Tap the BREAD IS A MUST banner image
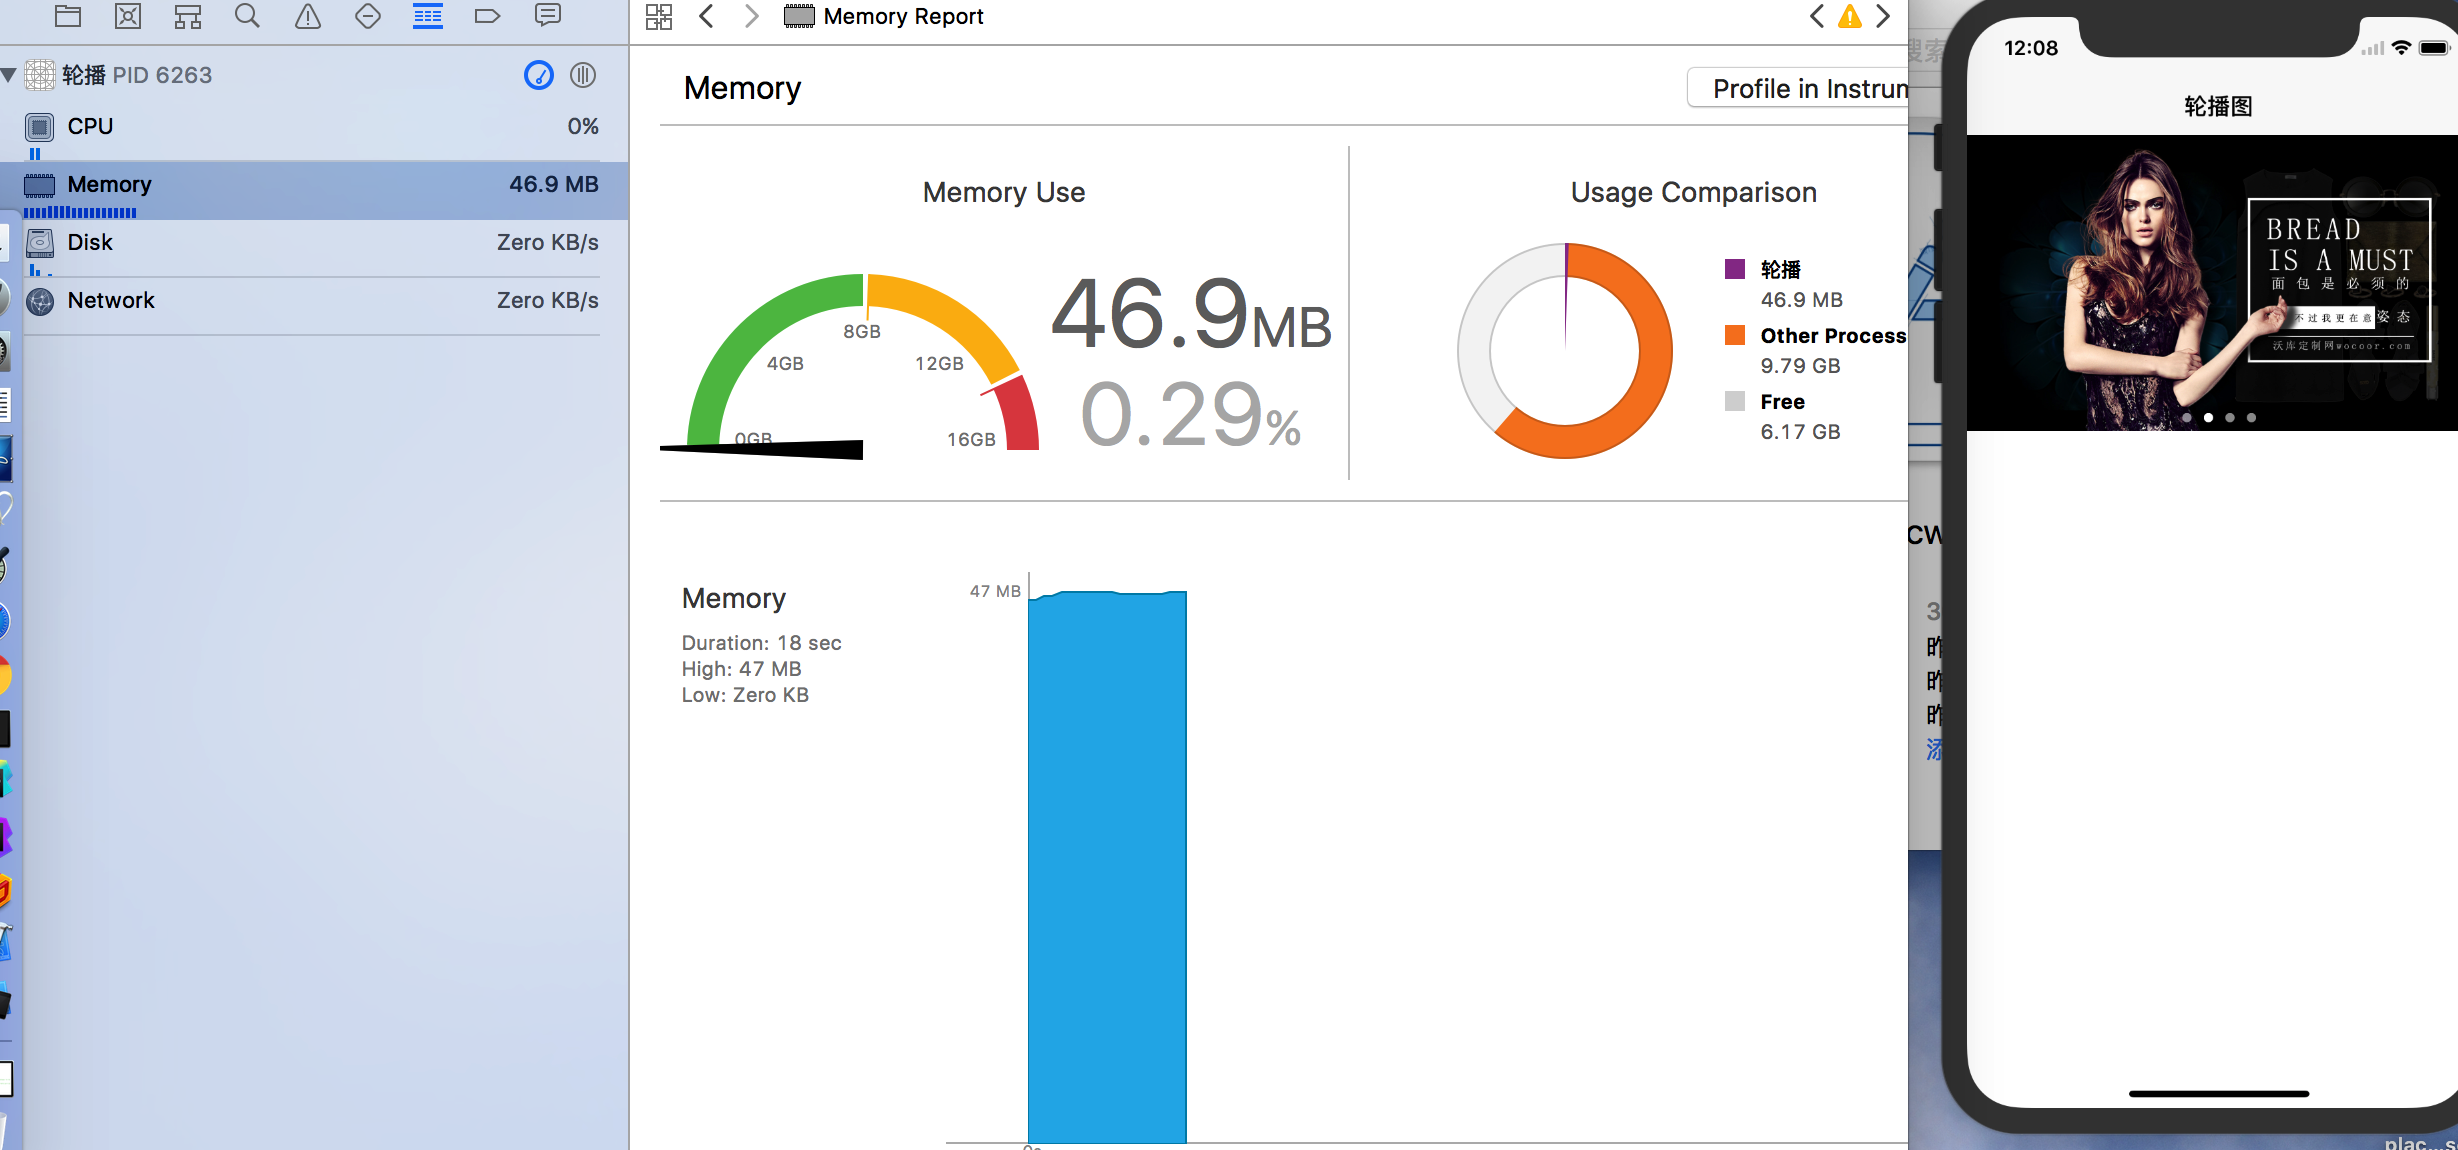 (x=2212, y=283)
